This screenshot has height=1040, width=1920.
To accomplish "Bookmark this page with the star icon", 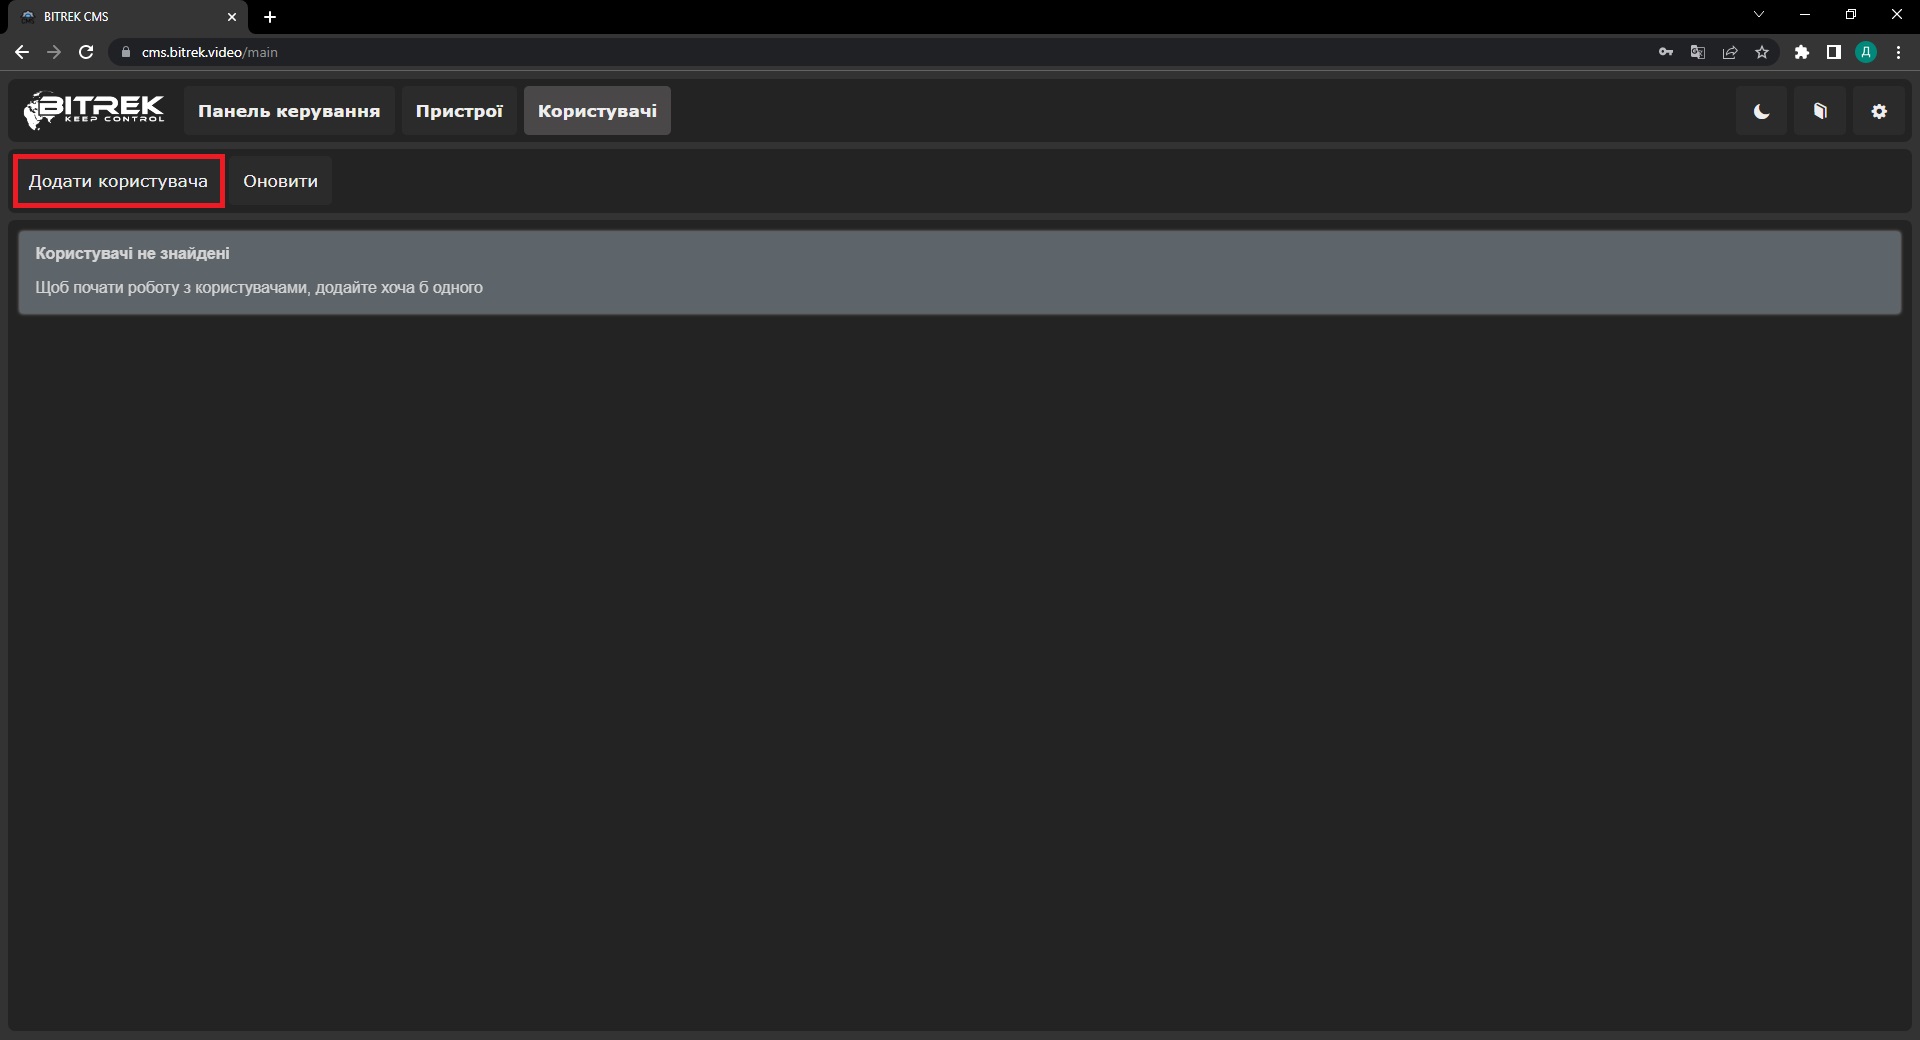I will pyautogui.click(x=1762, y=52).
